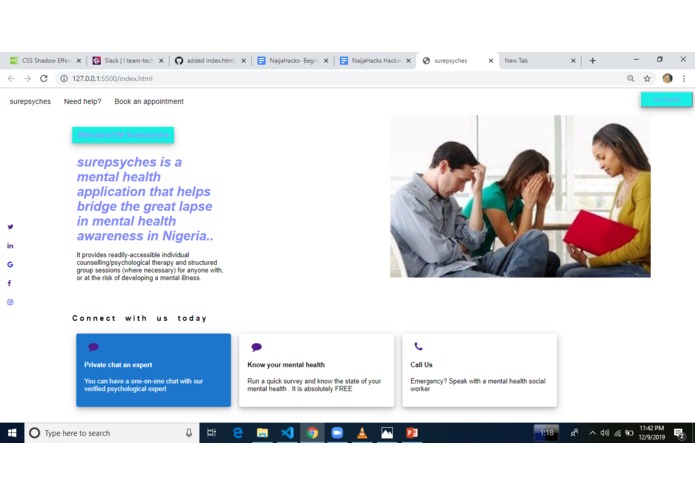Open the Instagram social icon in sidebar

(x=10, y=302)
